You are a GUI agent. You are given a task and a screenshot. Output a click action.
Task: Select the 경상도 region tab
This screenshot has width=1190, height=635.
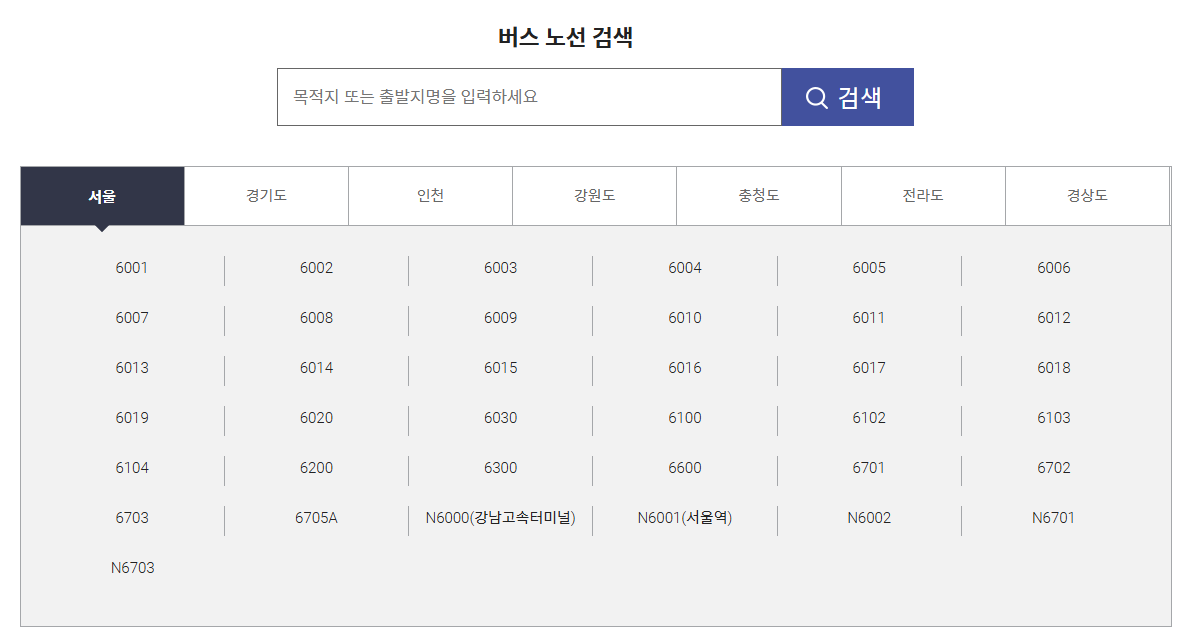[x=1087, y=195]
